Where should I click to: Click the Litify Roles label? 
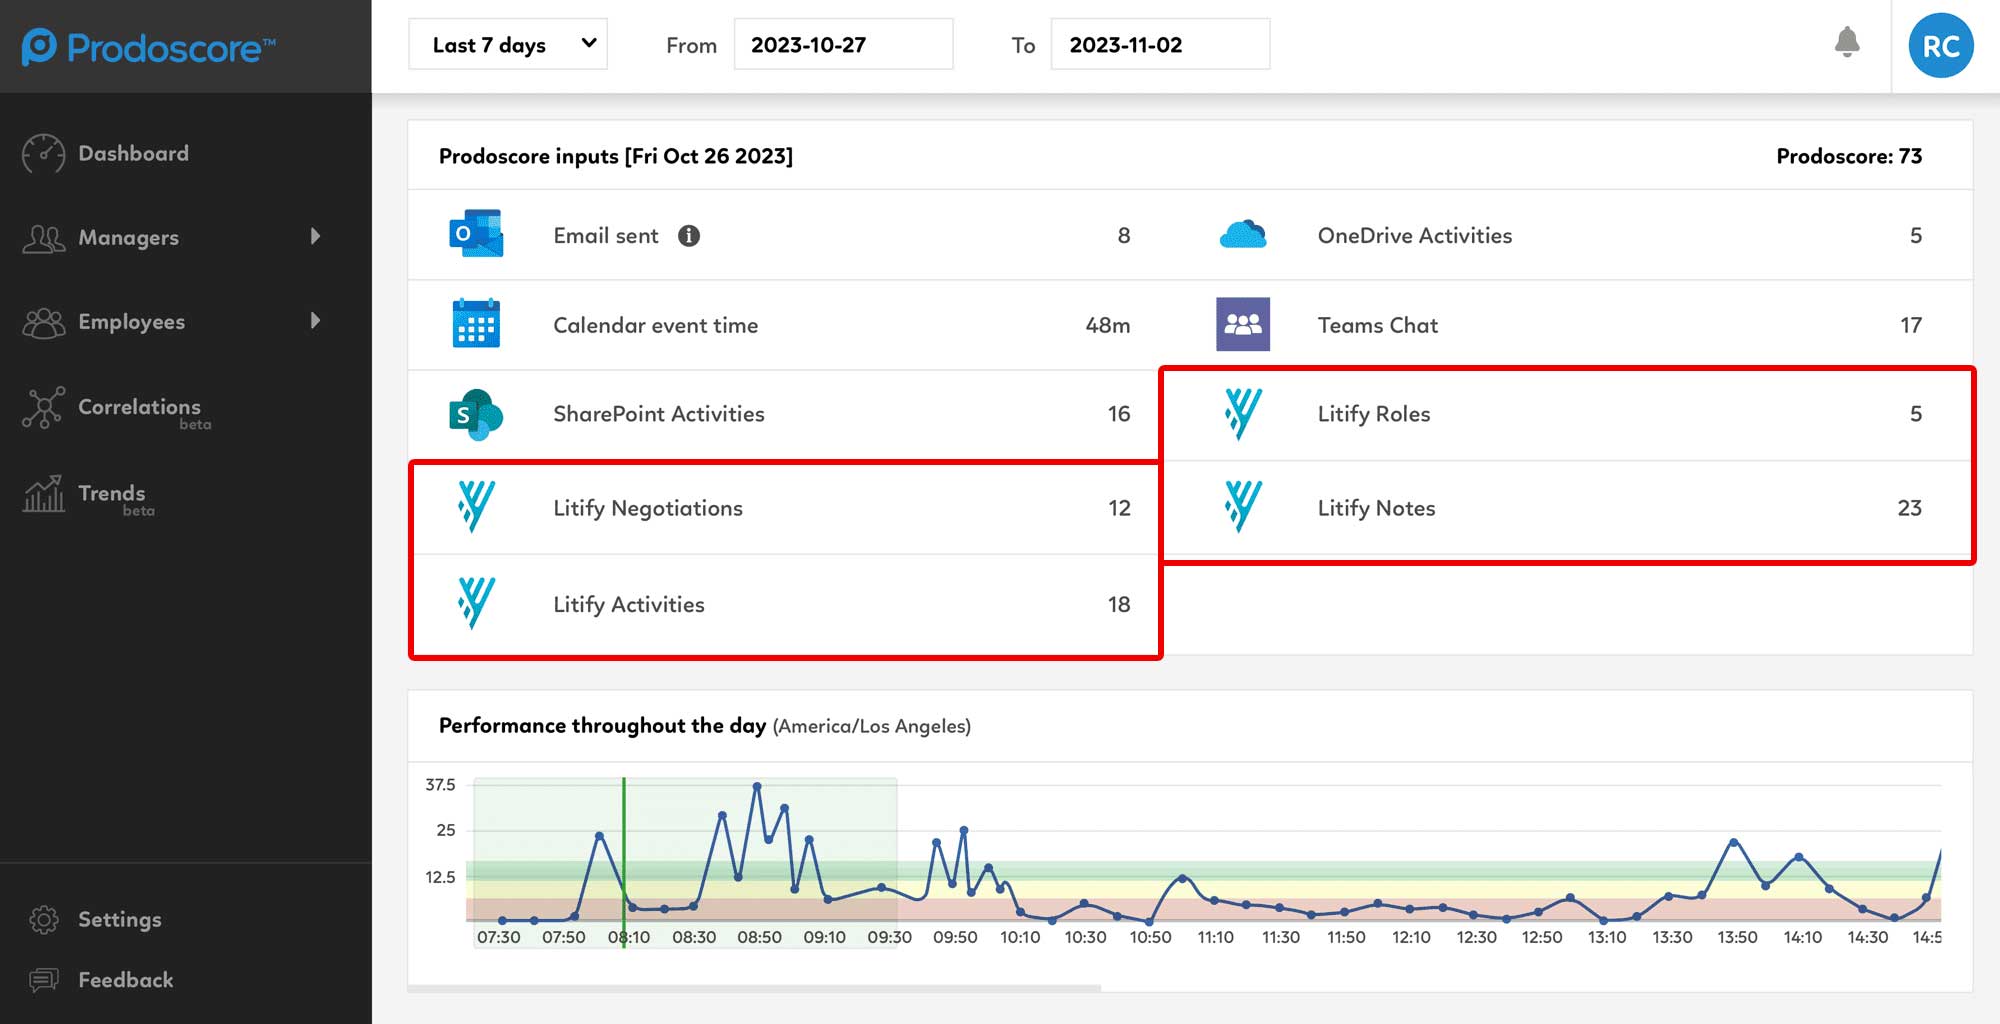click(1374, 414)
